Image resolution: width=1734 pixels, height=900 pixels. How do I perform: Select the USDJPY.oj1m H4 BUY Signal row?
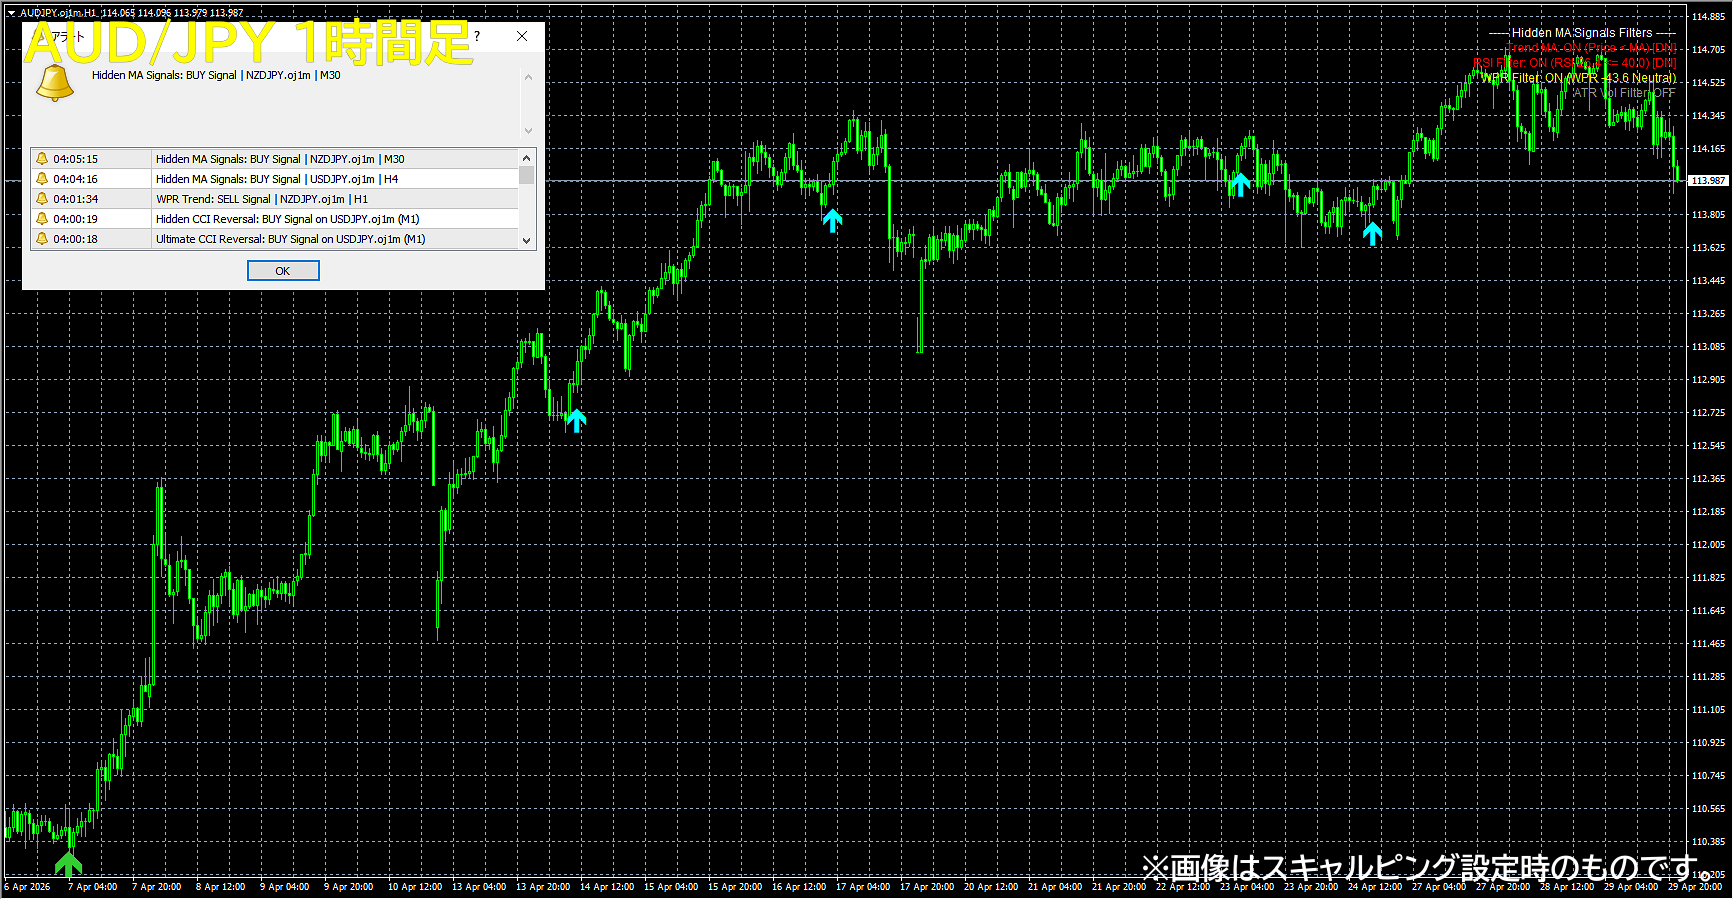coord(276,179)
